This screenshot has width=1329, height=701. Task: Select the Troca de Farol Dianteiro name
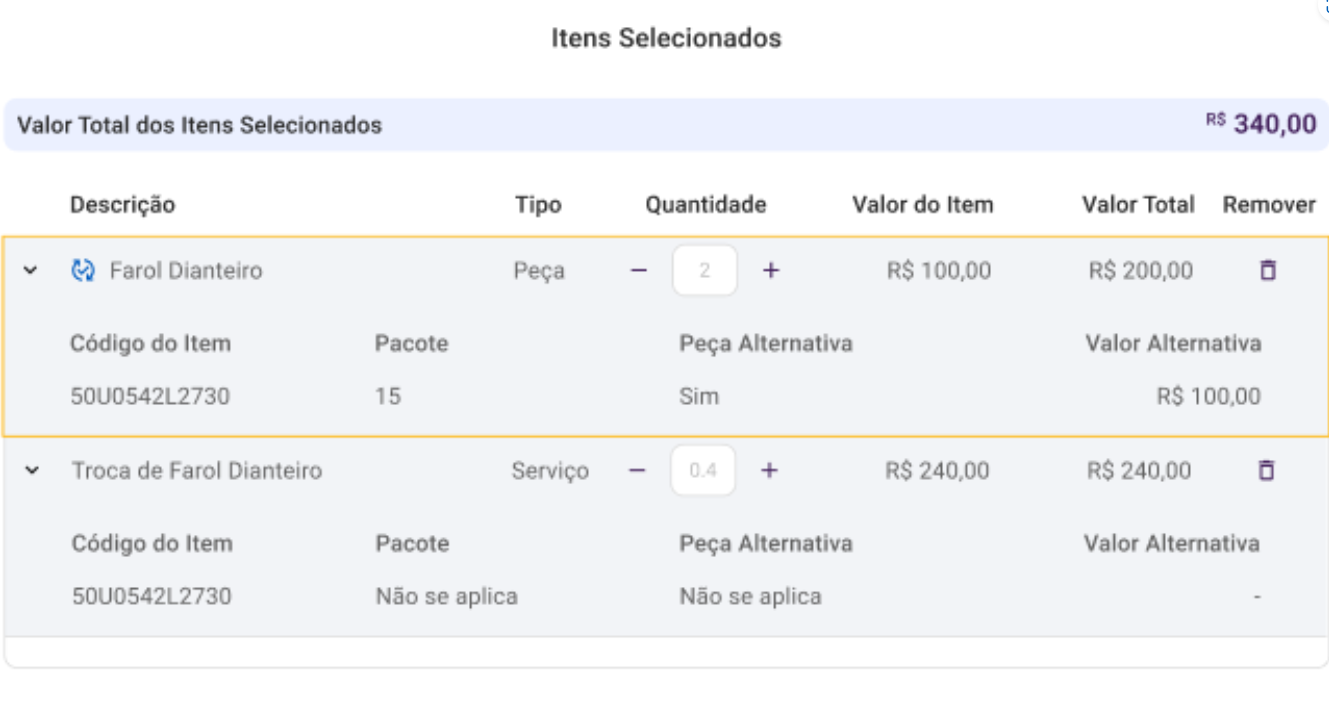[196, 470]
